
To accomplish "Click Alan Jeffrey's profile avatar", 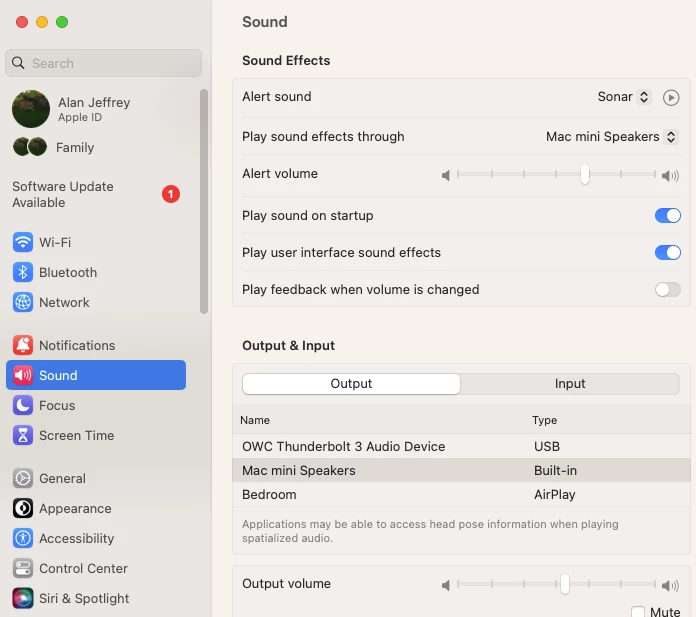I will (x=31, y=109).
